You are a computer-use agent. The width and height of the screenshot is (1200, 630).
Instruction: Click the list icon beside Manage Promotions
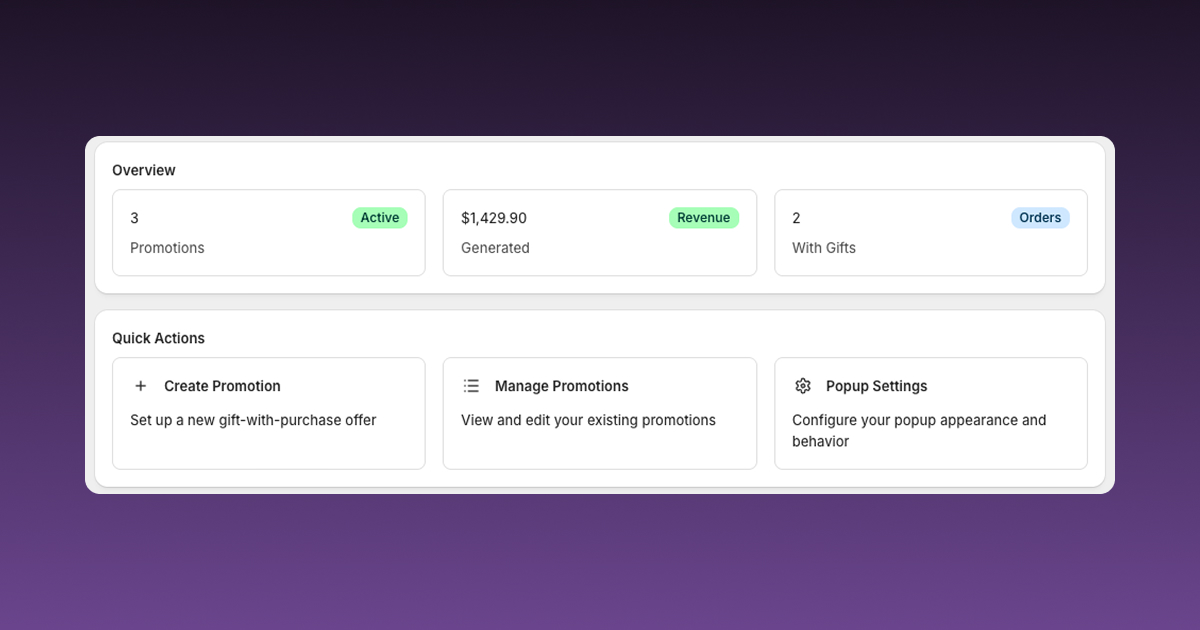[471, 386]
